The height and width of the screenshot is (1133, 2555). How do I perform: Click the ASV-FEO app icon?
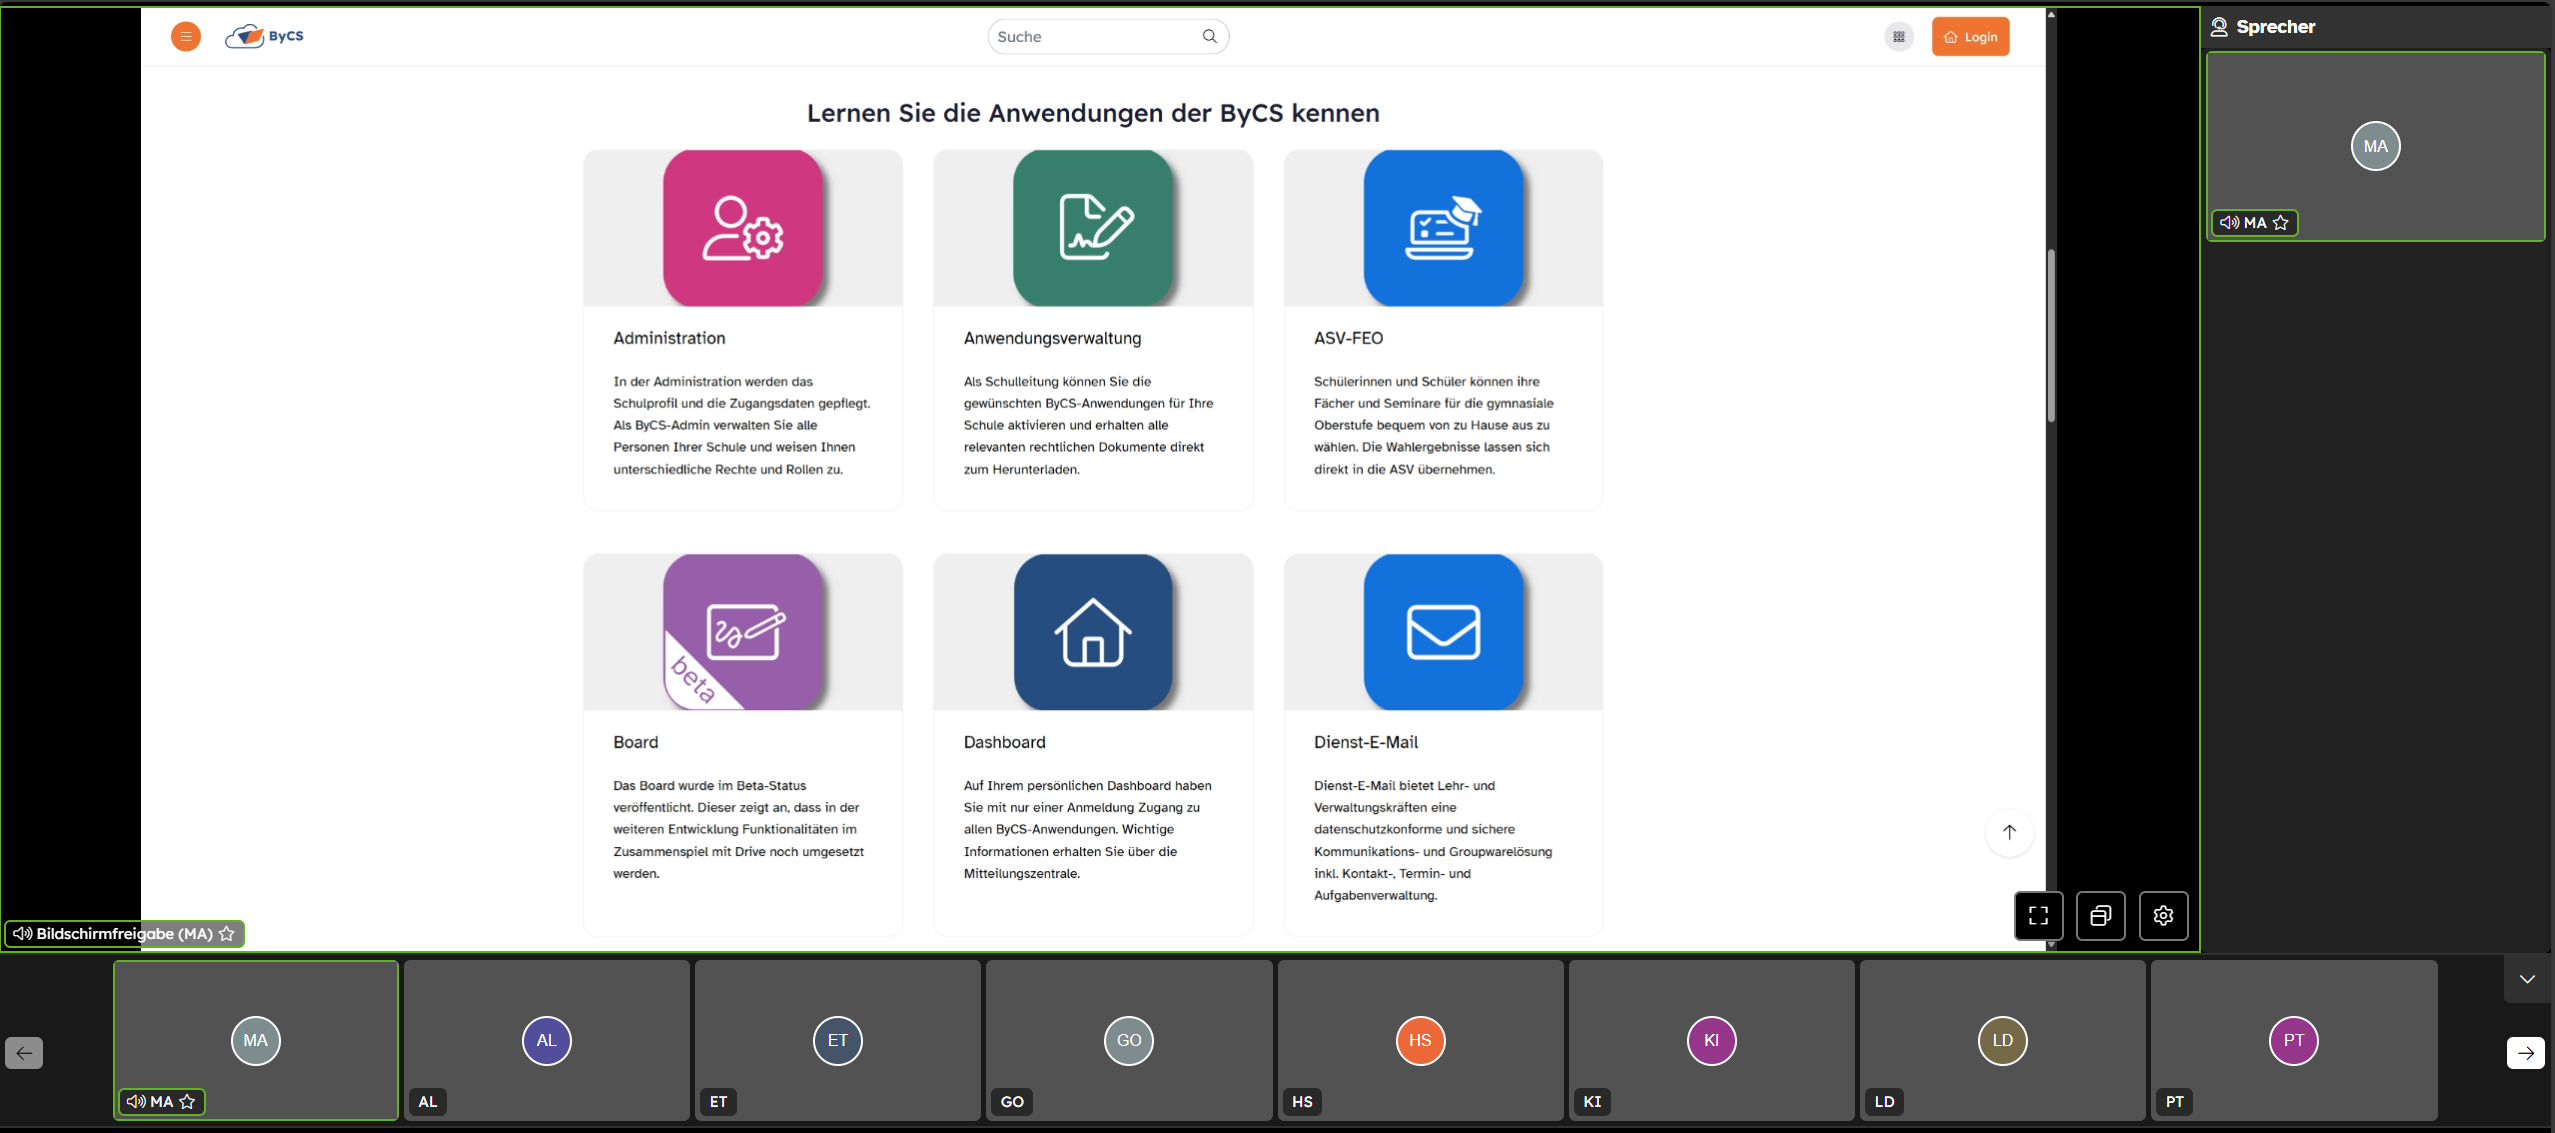point(1443,228)
